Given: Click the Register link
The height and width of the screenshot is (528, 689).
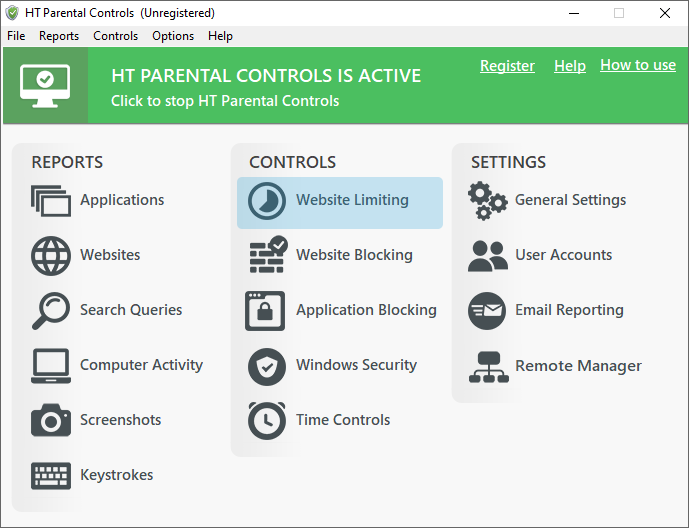Looking at the screenshot, I should point(507,66).
